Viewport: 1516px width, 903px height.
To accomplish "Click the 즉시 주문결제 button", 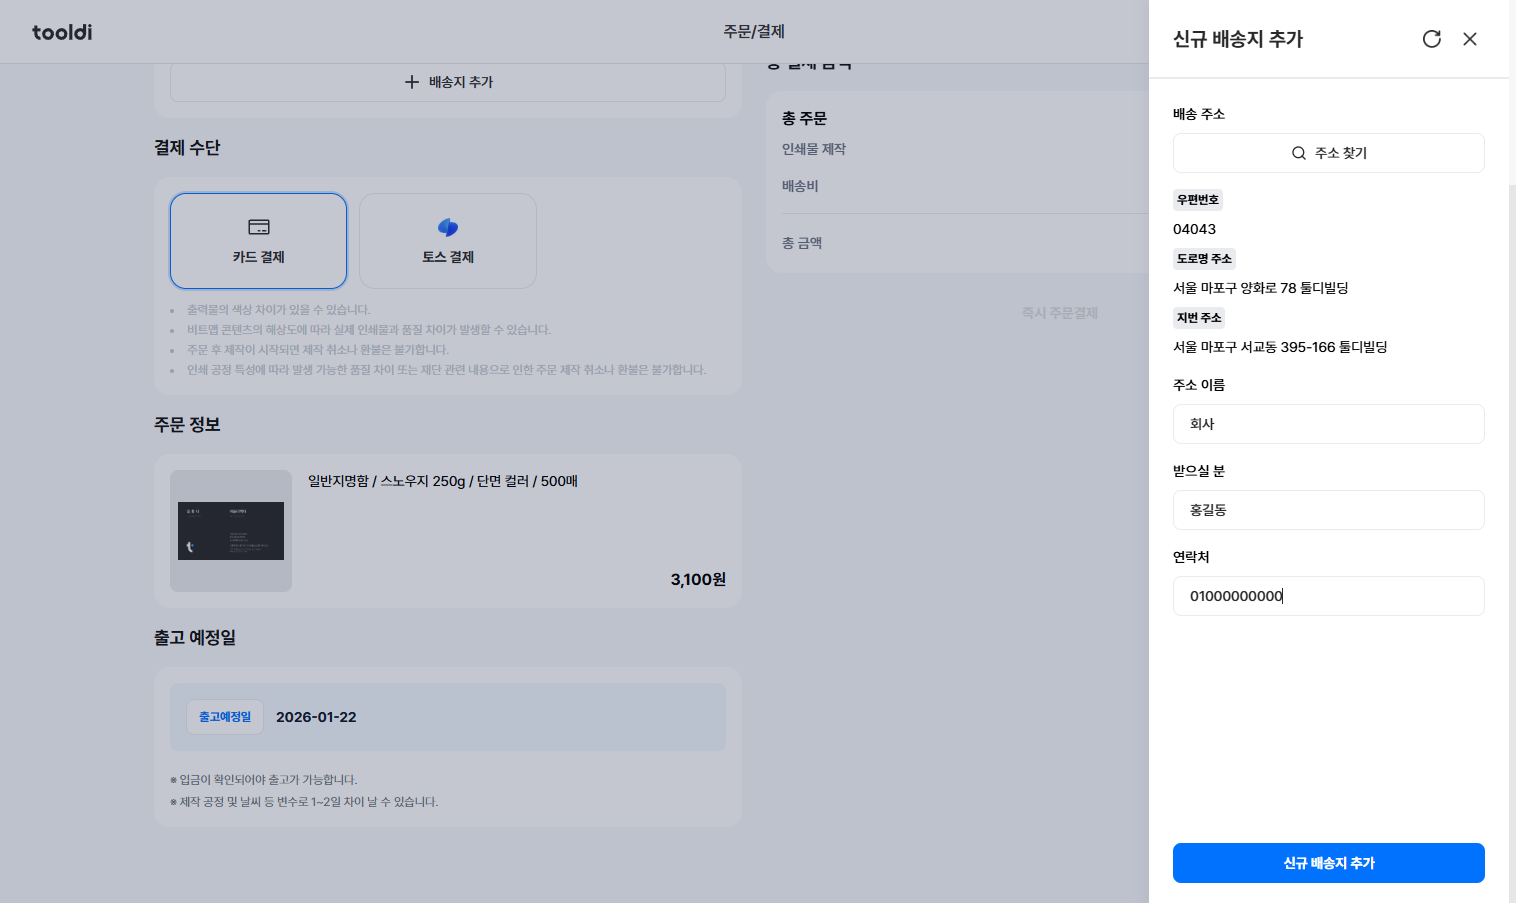I will point(1059,313).
